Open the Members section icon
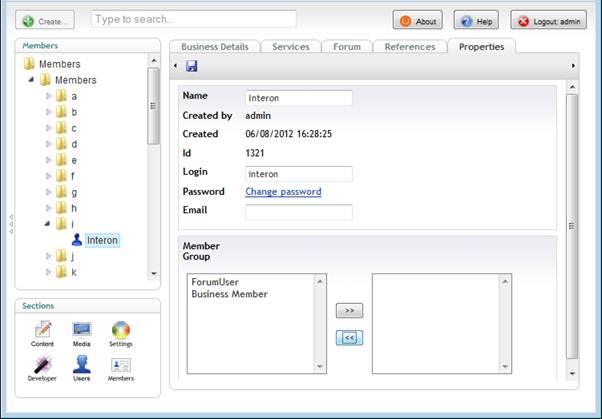 (x=120, y=368)
